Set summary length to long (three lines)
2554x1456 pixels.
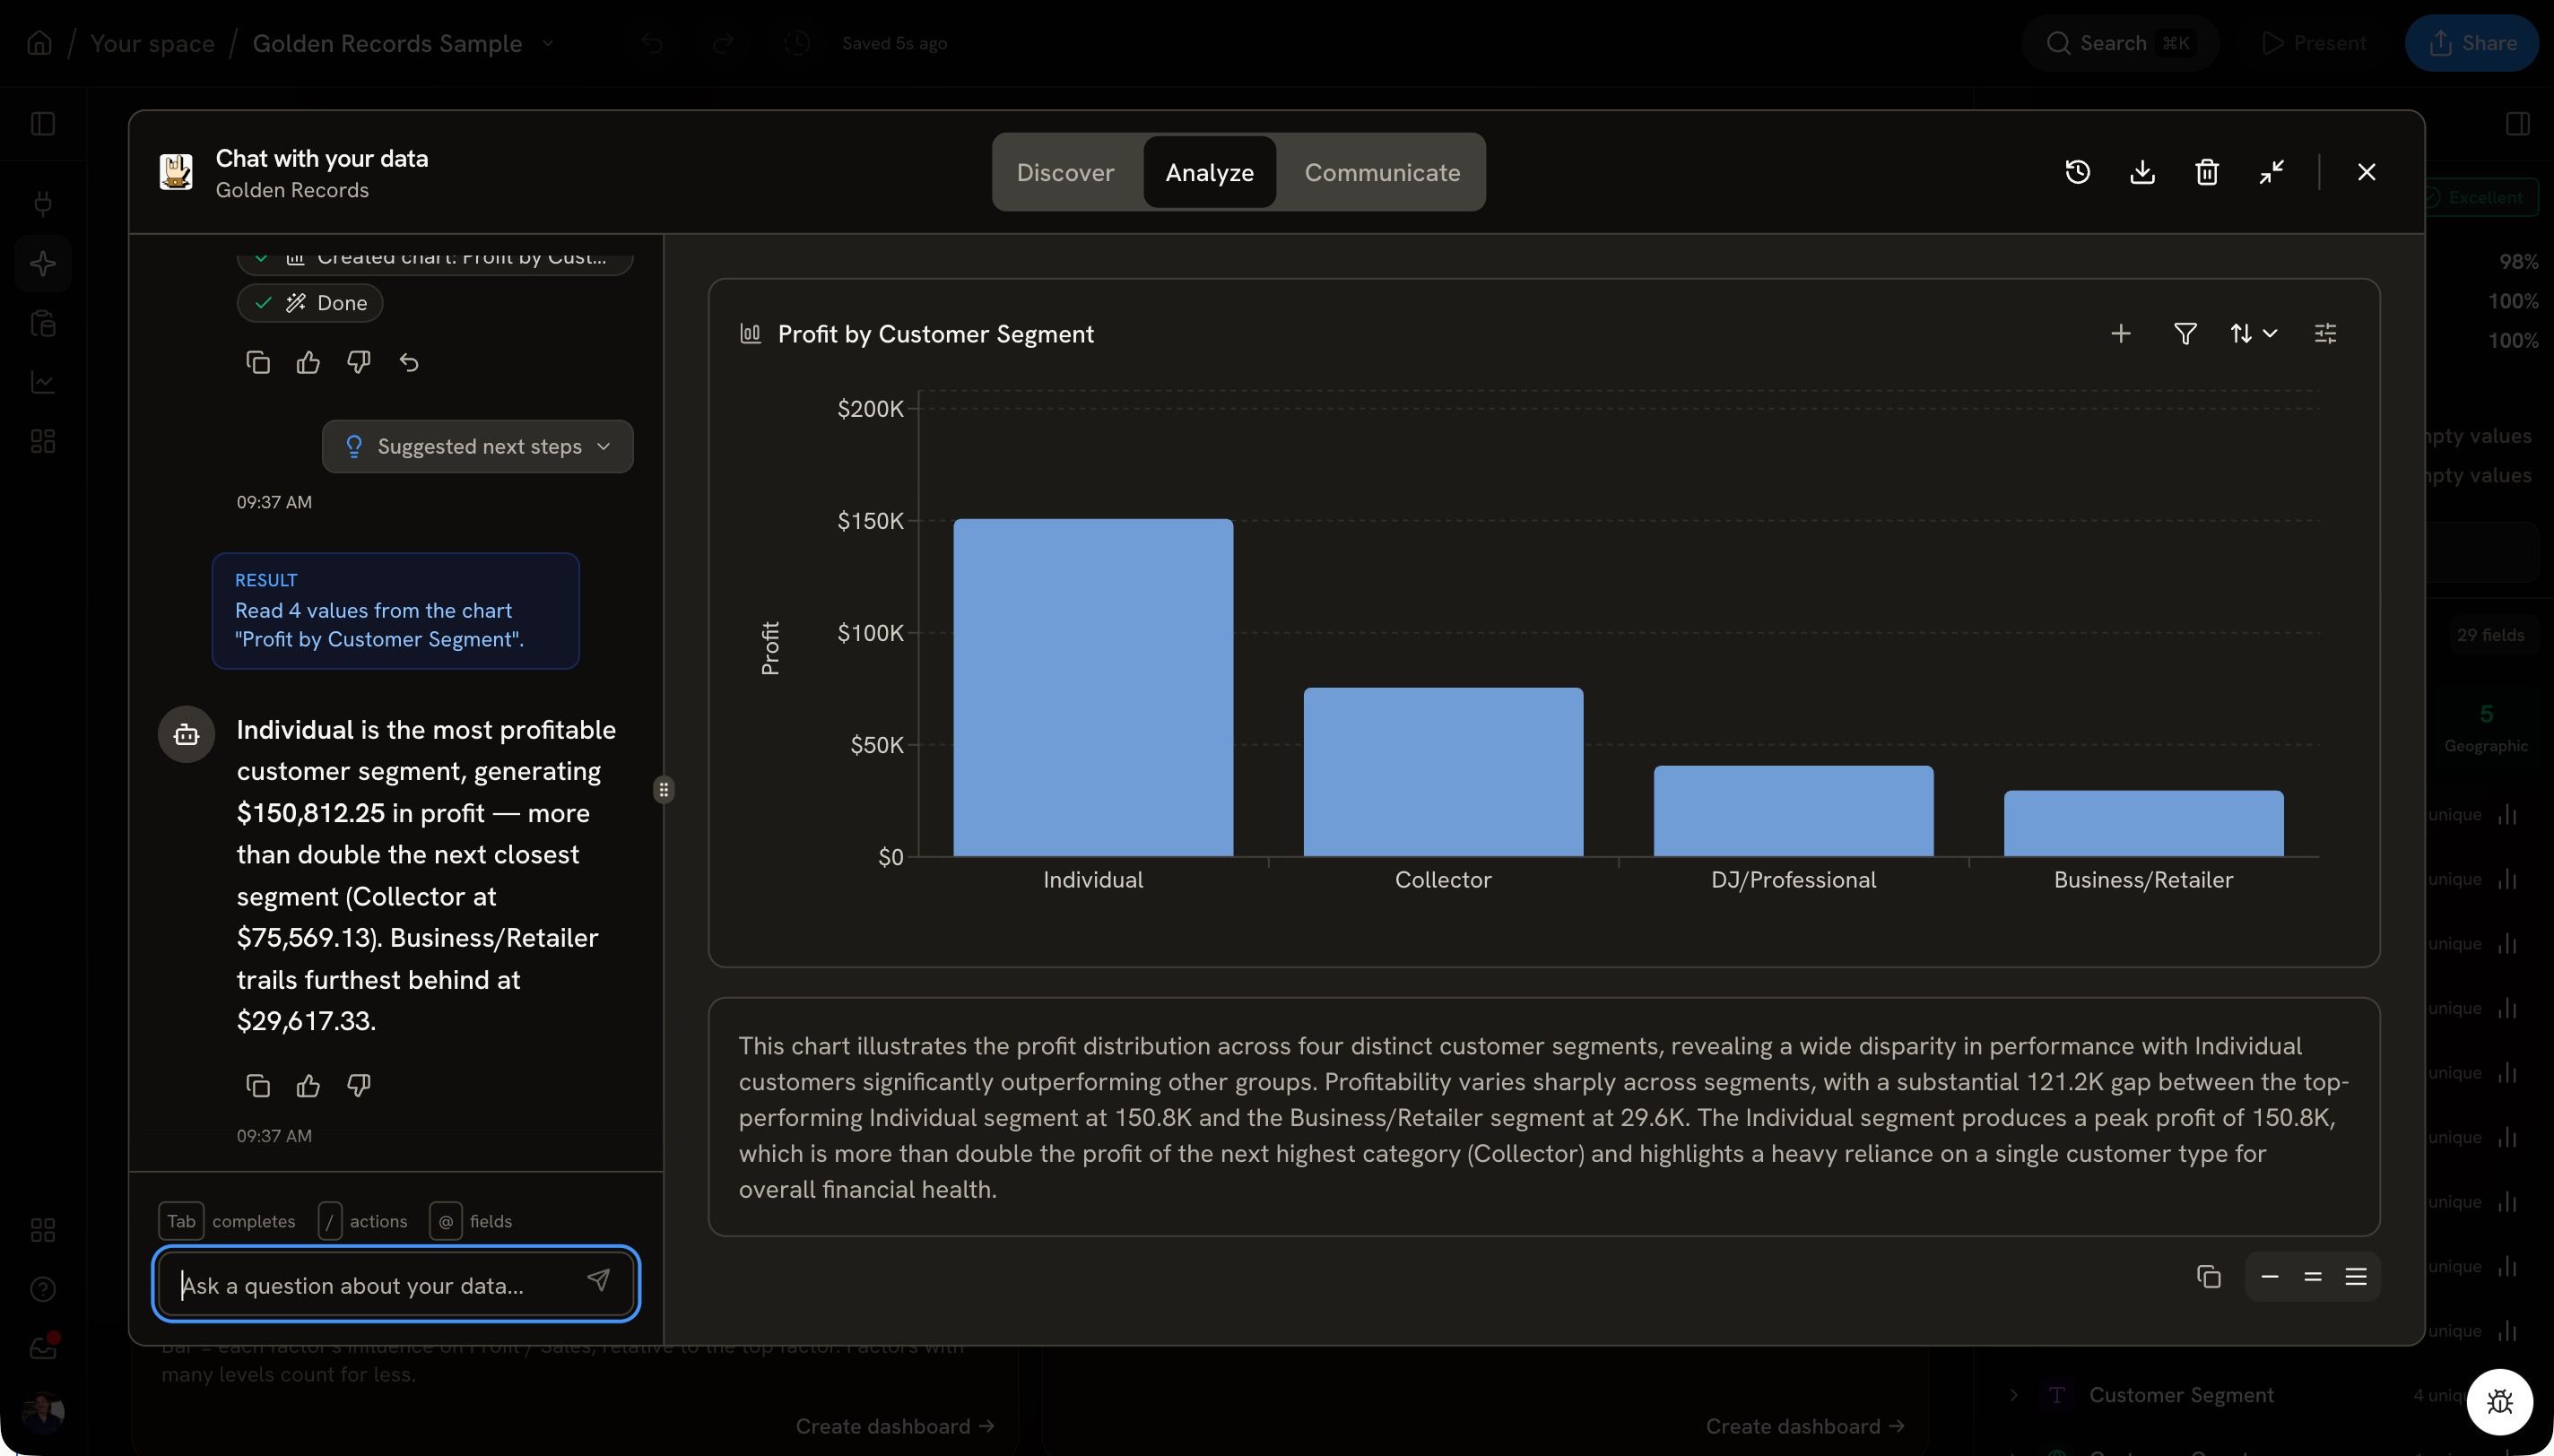point(2355,1276)
